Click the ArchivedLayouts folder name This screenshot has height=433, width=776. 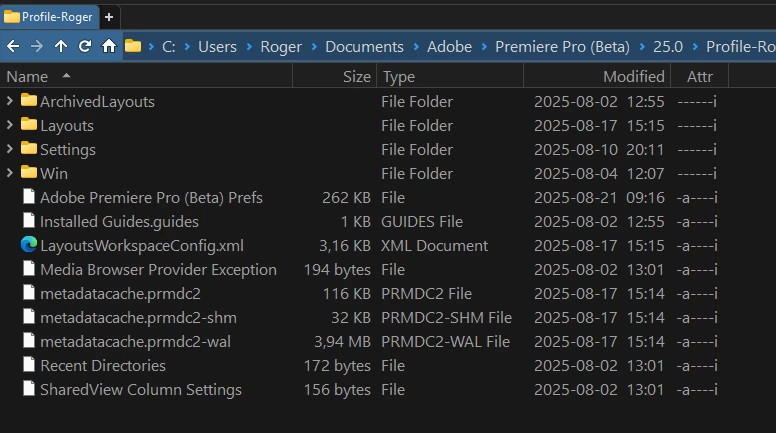(x=97, y=101)
